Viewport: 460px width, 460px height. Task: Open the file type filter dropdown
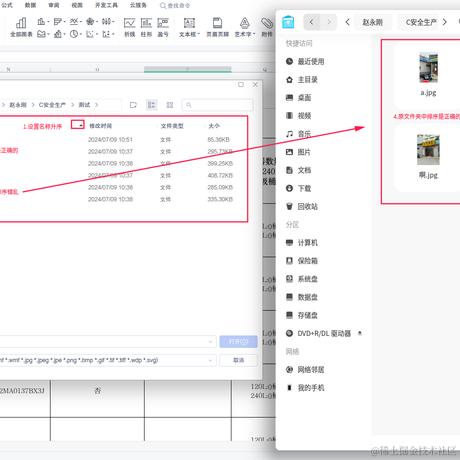click(210, 360)
